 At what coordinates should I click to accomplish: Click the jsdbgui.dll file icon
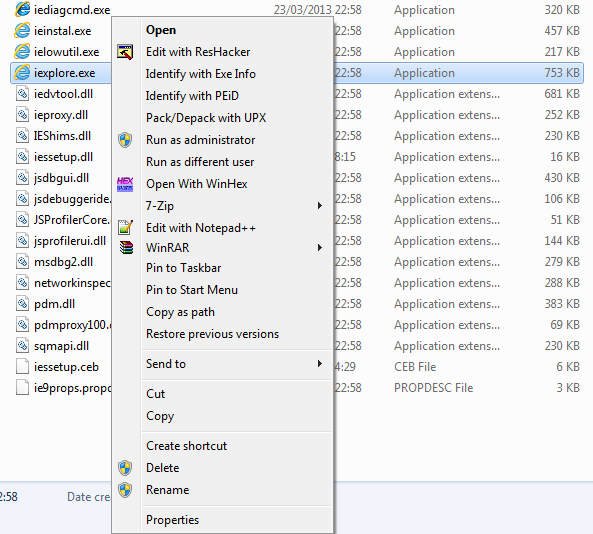(22, 177)
